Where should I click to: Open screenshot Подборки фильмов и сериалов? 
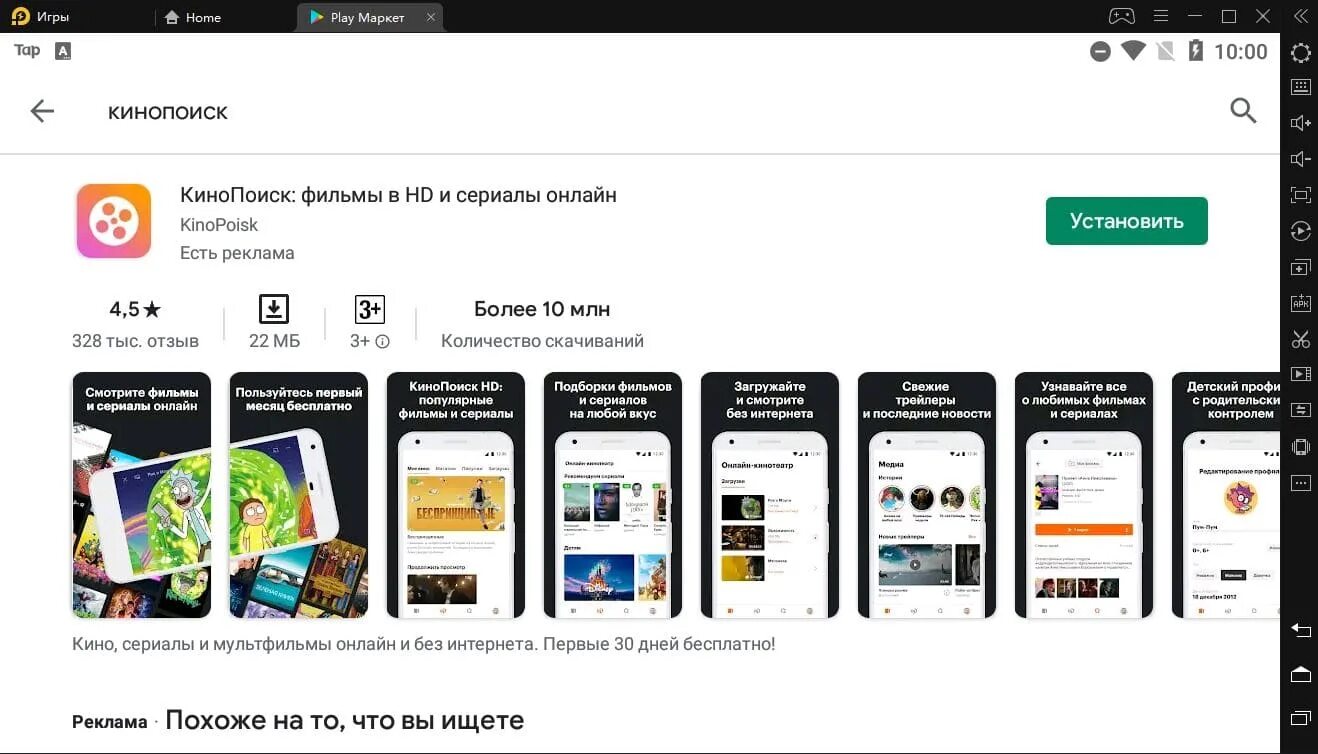612,495
